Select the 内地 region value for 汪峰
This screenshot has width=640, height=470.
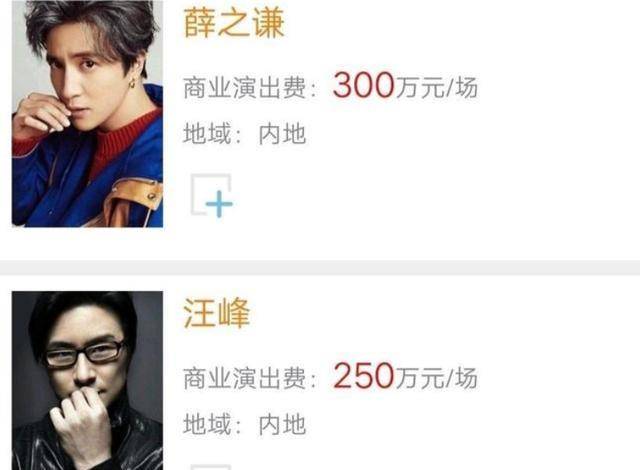(282, 424)
